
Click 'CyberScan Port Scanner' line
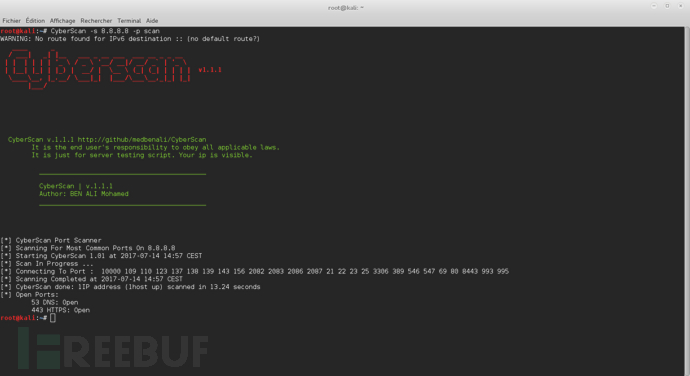click(x=51, y=240)
